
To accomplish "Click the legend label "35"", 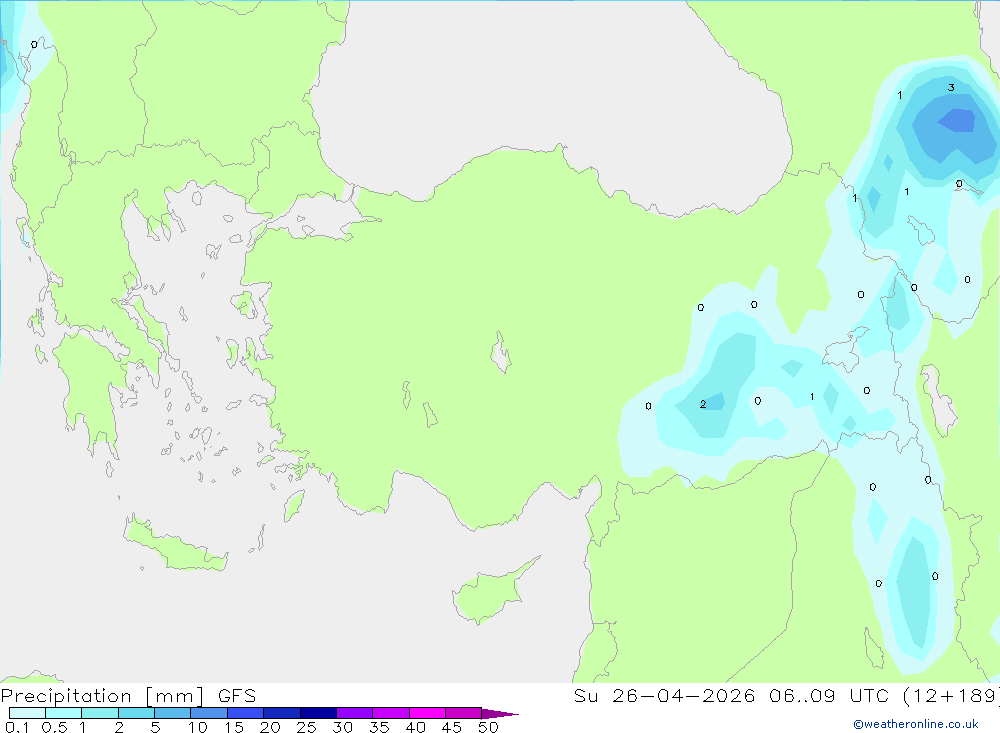I will pos(379,727).
